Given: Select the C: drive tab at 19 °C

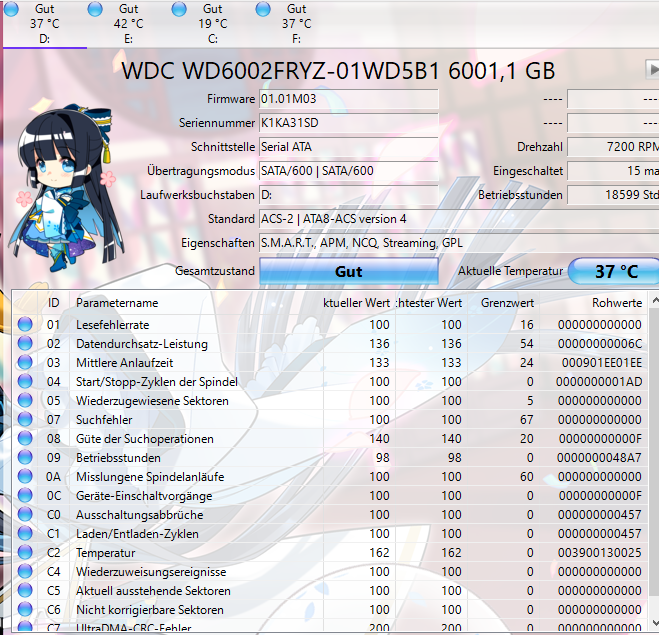Looking at the screenshot, I should point(213,24).
